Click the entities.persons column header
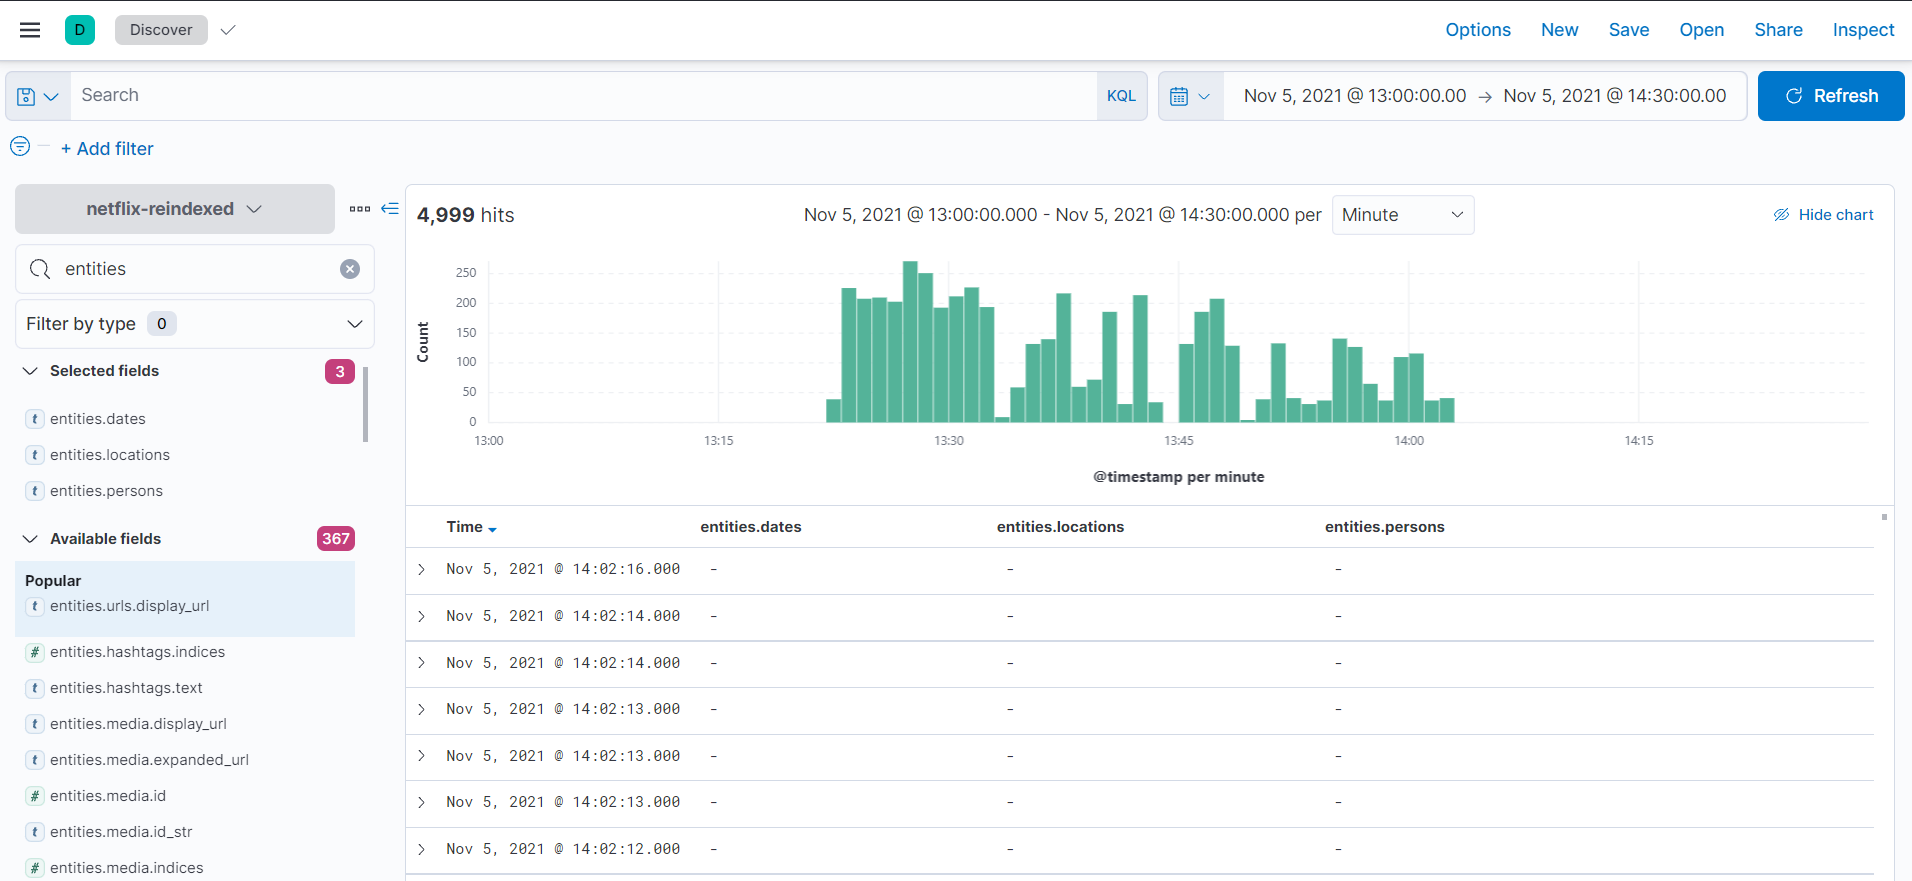 click(x=1385, y=527)
